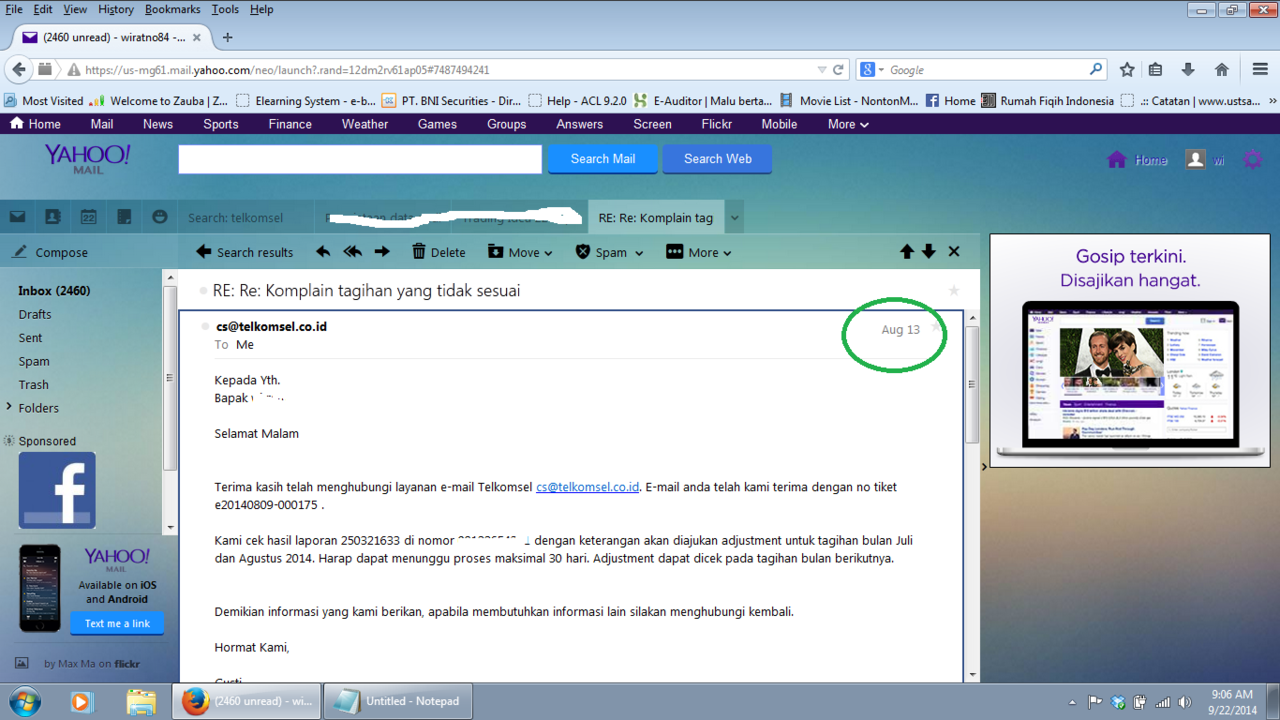Open the Notepad icon in Yahoo Mail tabs
This screenshot has width=1280, height=720.
124,217
